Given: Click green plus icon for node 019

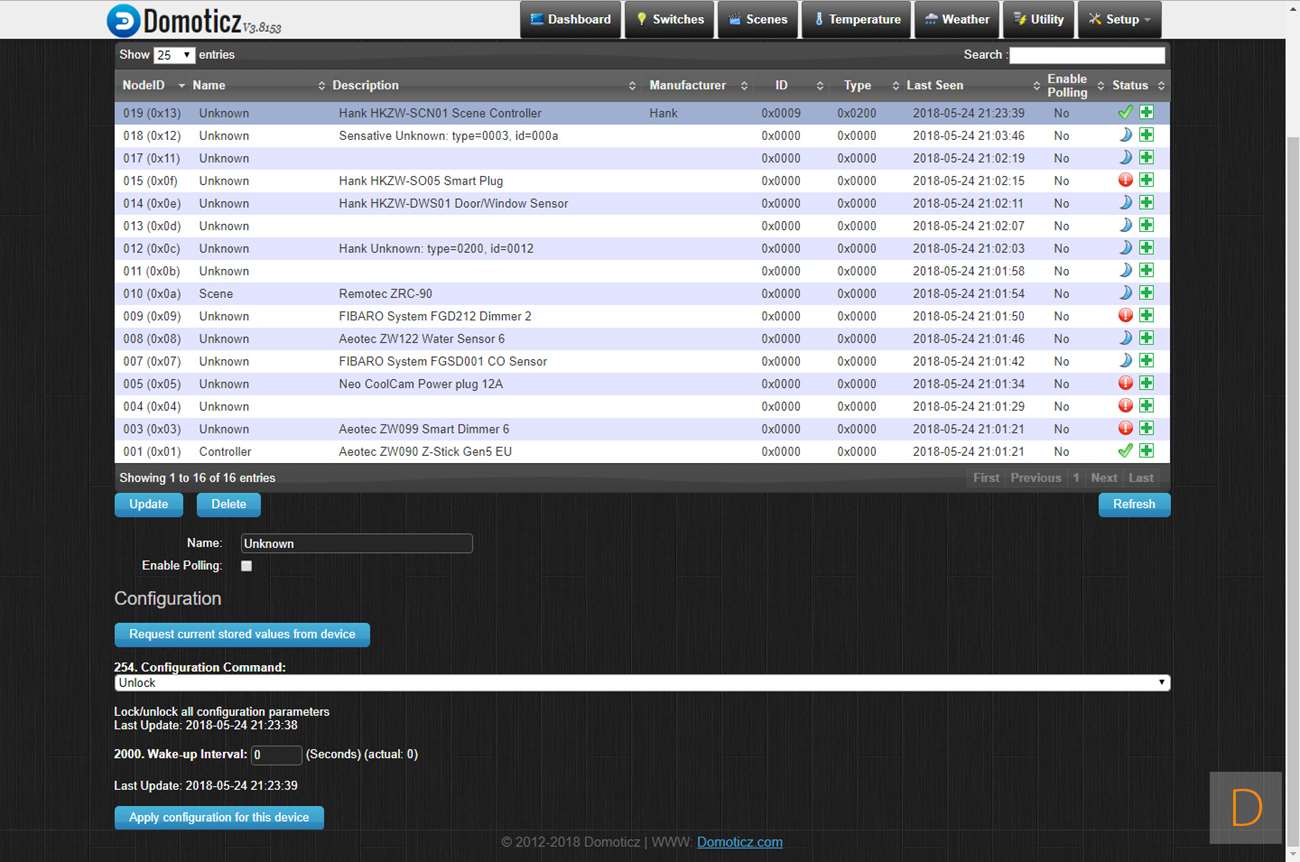Looking at the screenshot, I should (1146, 113).
